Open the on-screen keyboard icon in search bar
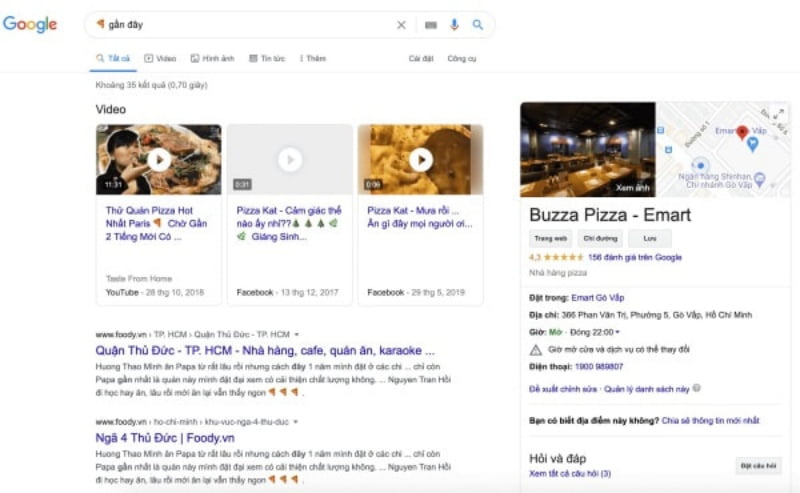Viewport: 800px width, 493px height. coord(431,25)
